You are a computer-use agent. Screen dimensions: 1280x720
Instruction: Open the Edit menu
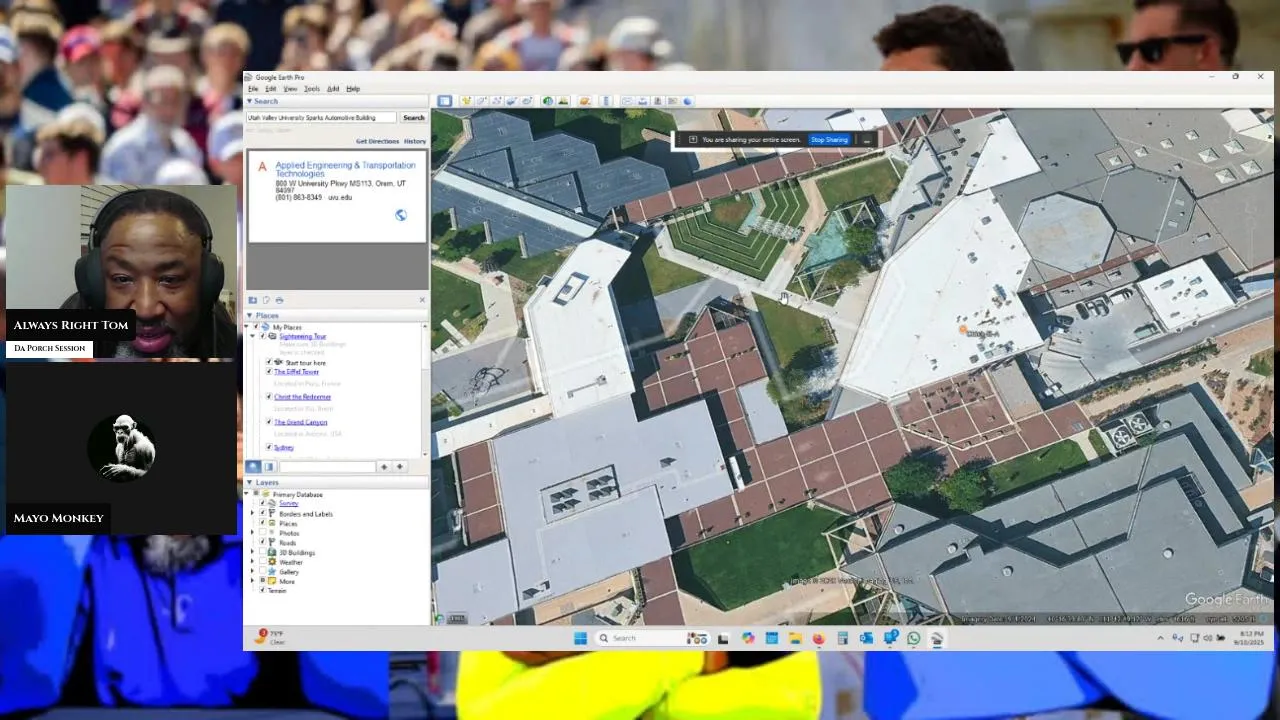coord(271,89)
